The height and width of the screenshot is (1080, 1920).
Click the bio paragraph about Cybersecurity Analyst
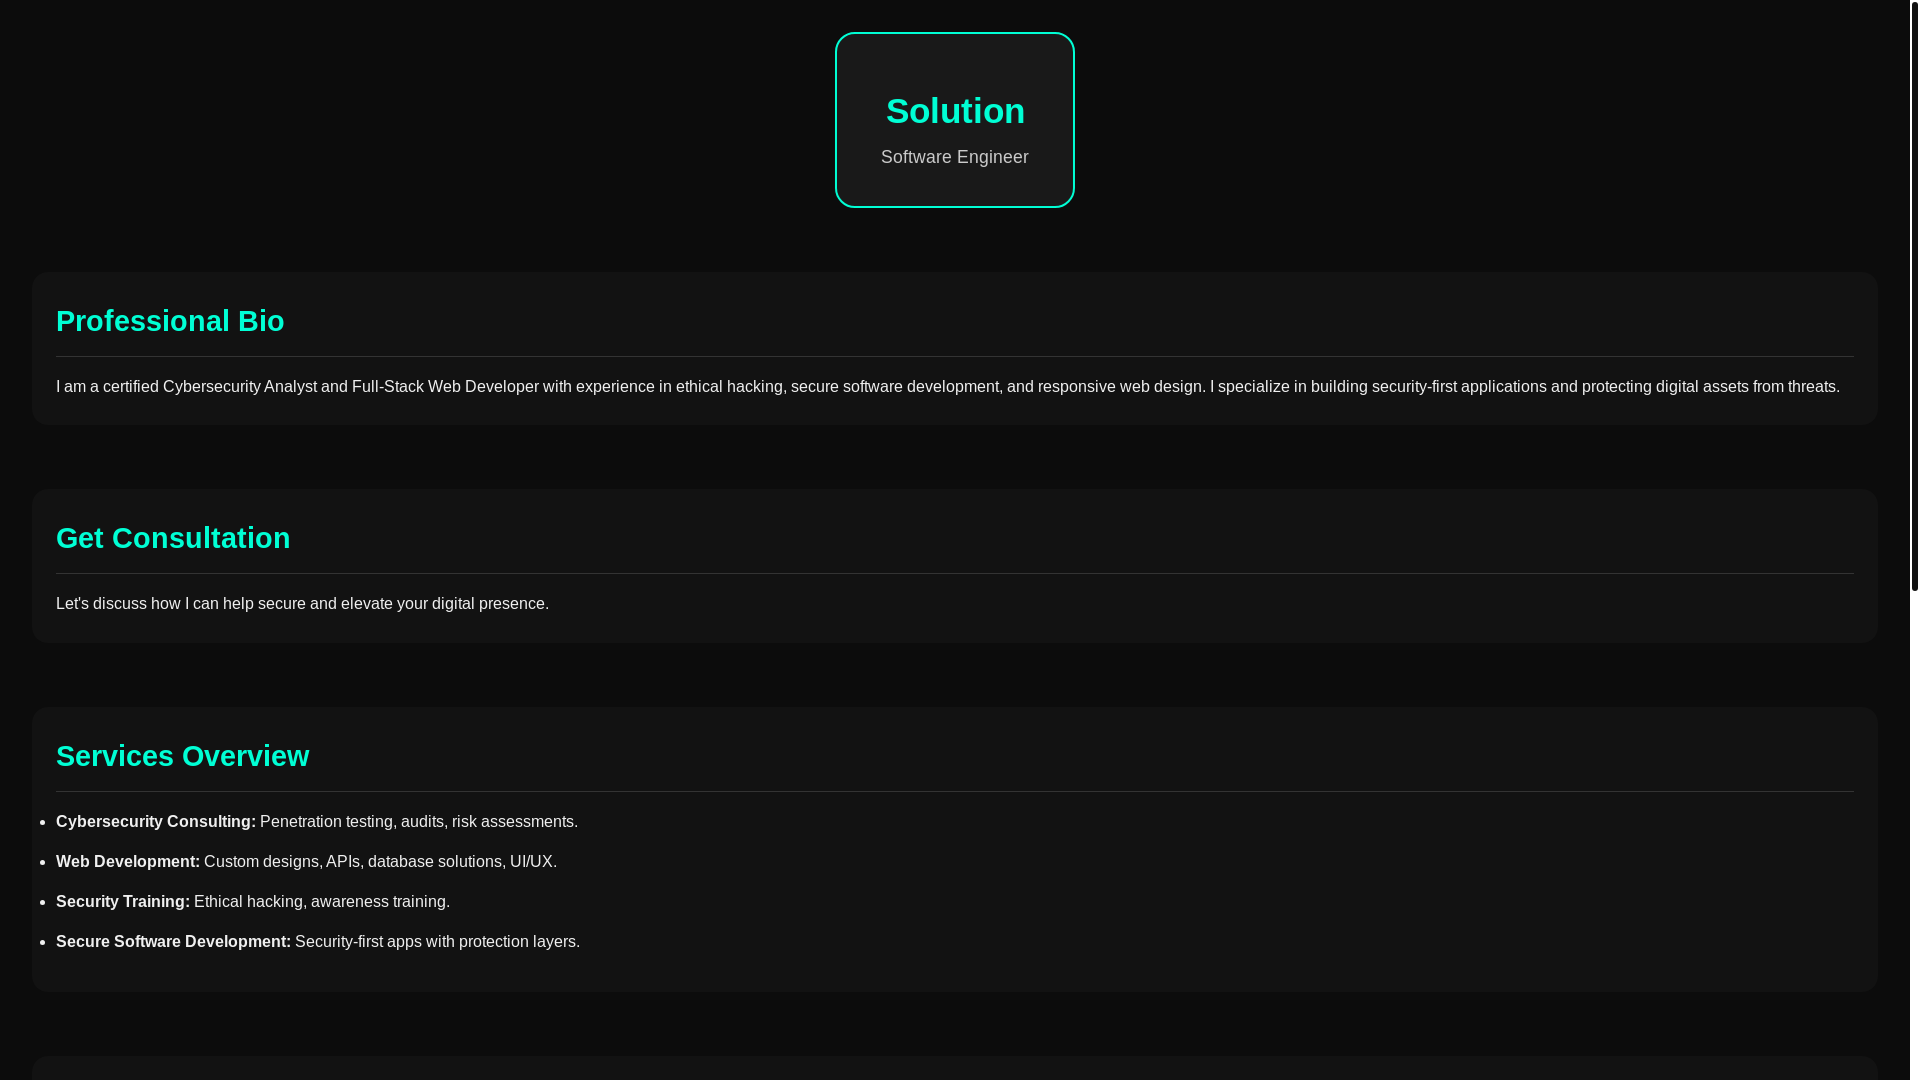948,386
